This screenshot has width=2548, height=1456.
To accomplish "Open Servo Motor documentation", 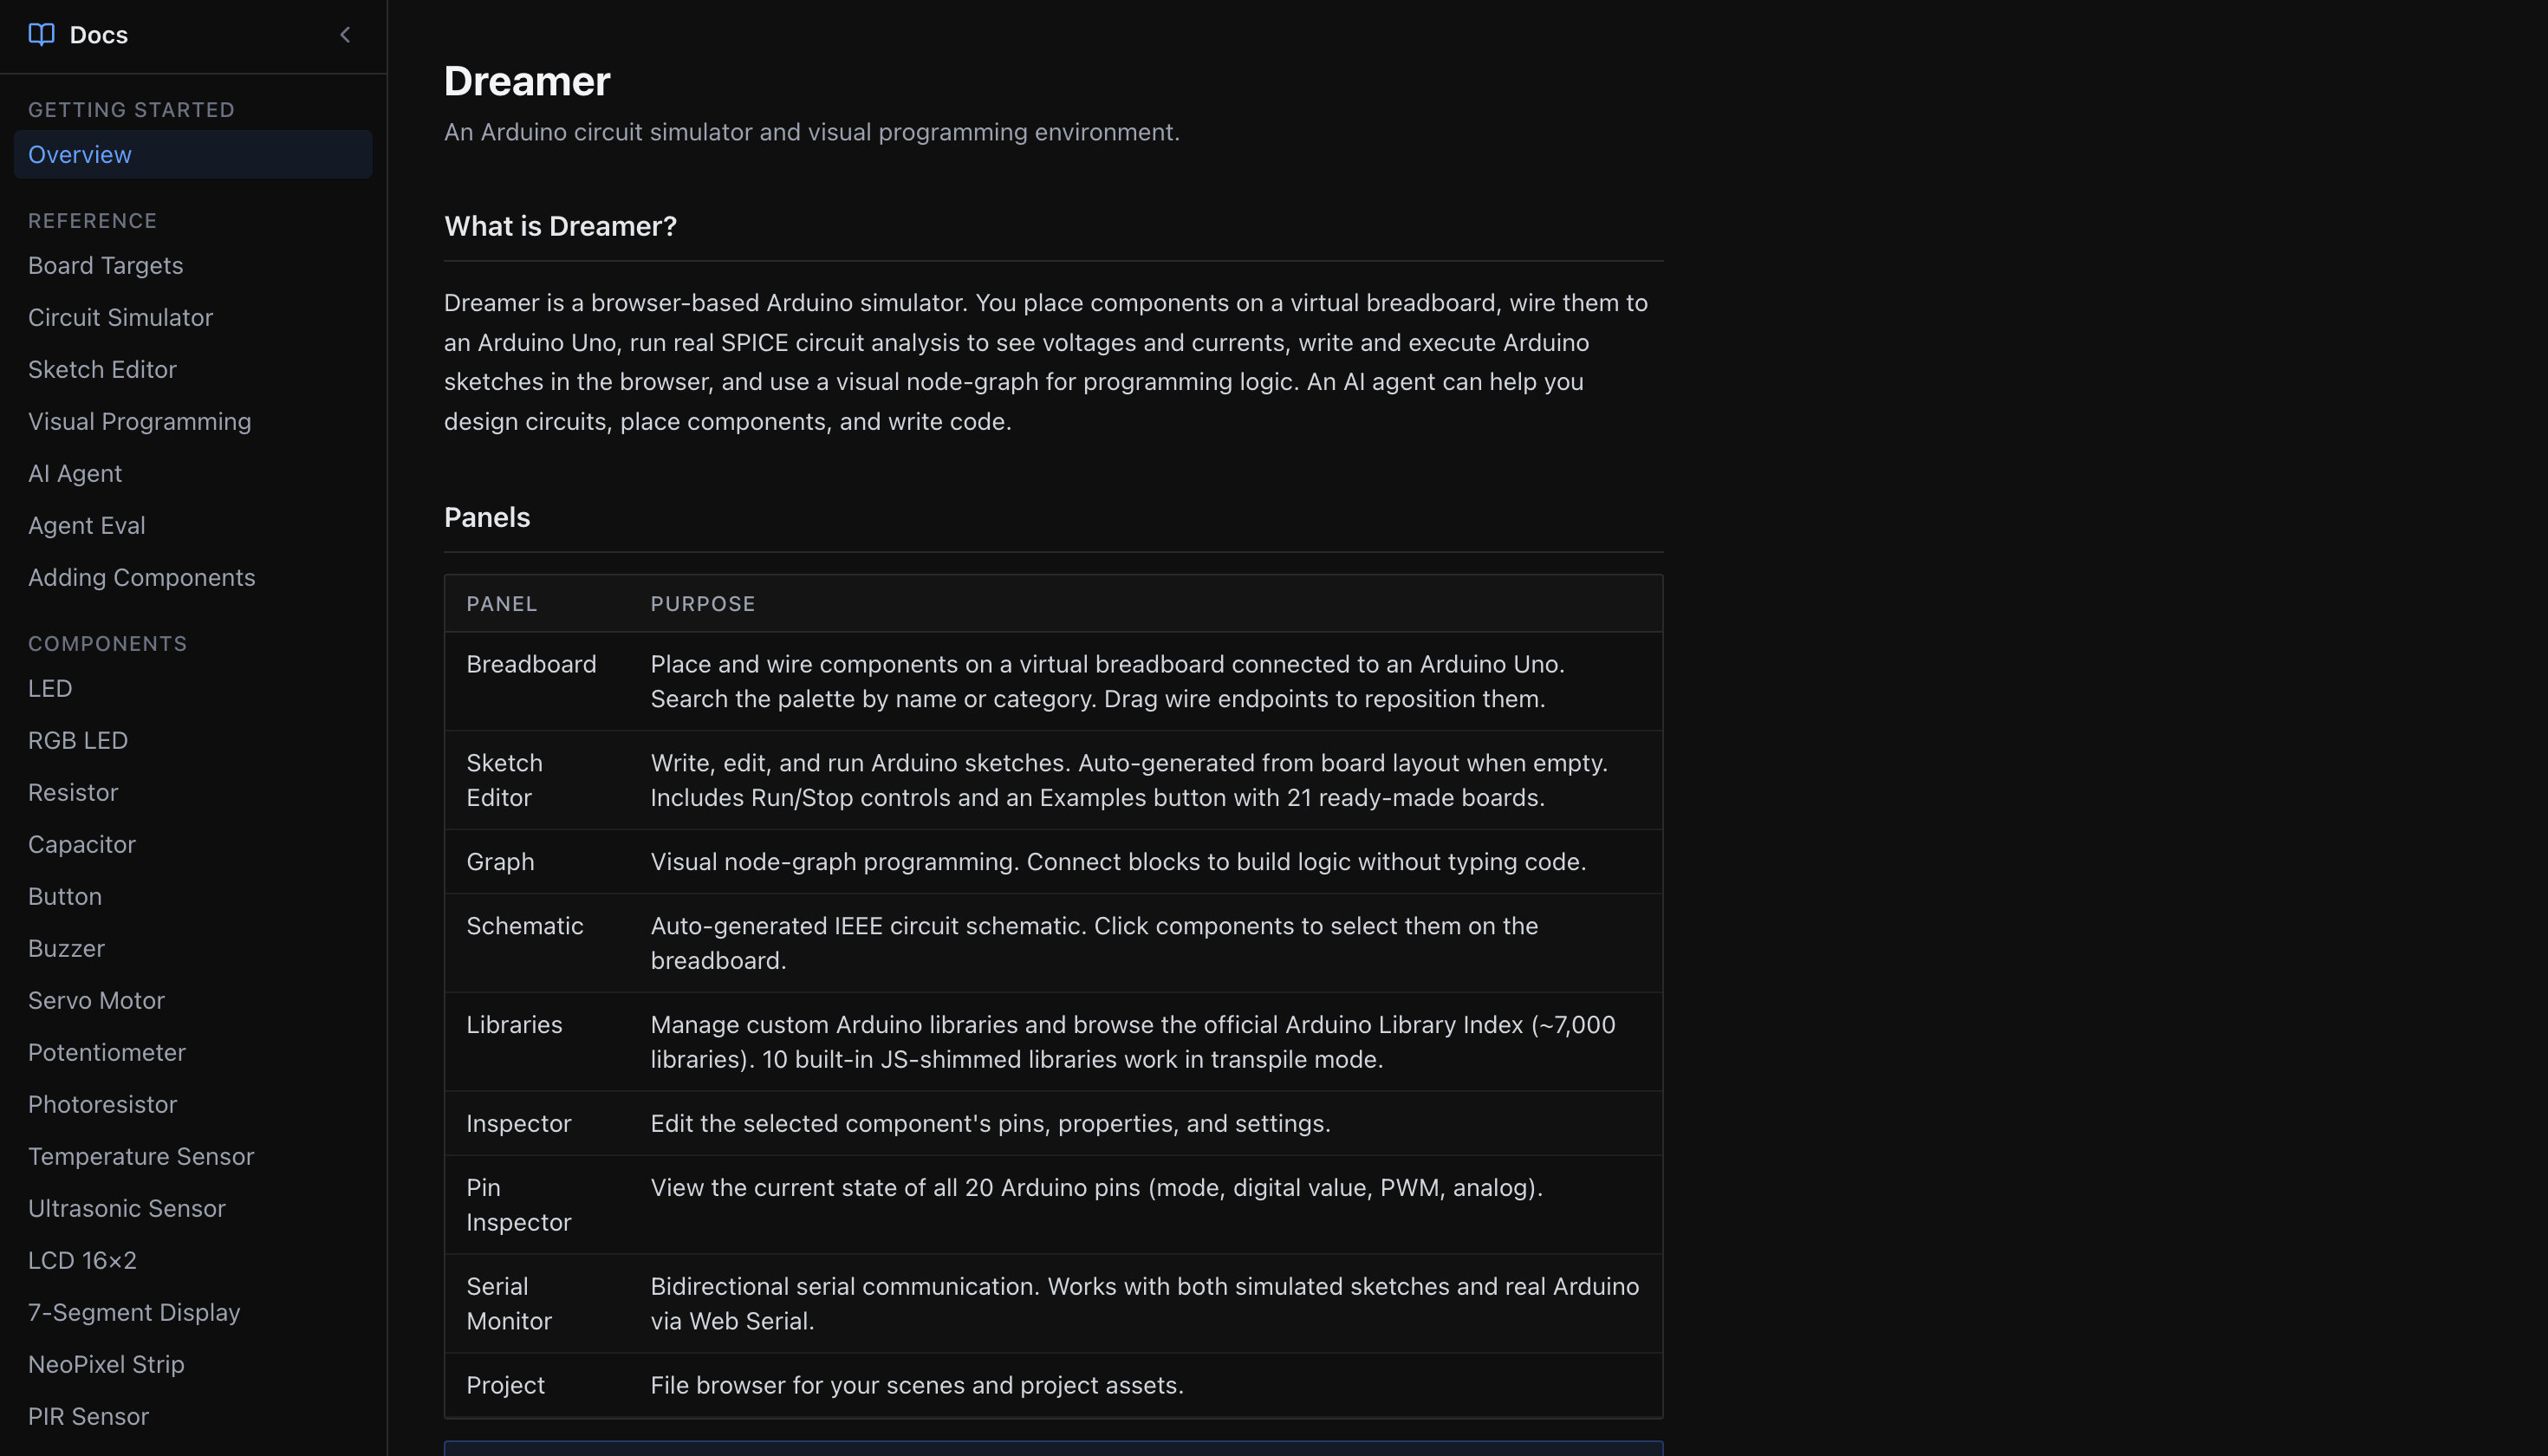I will click(96, 1001).
